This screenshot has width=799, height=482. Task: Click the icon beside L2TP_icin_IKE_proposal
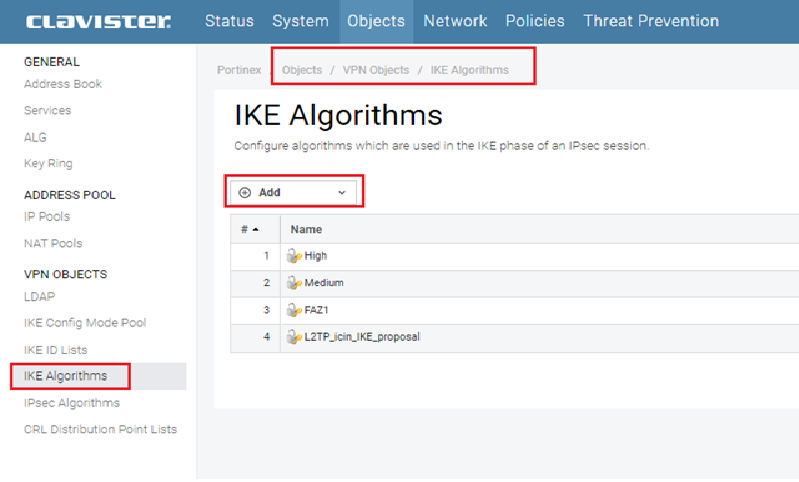[295, 338]
